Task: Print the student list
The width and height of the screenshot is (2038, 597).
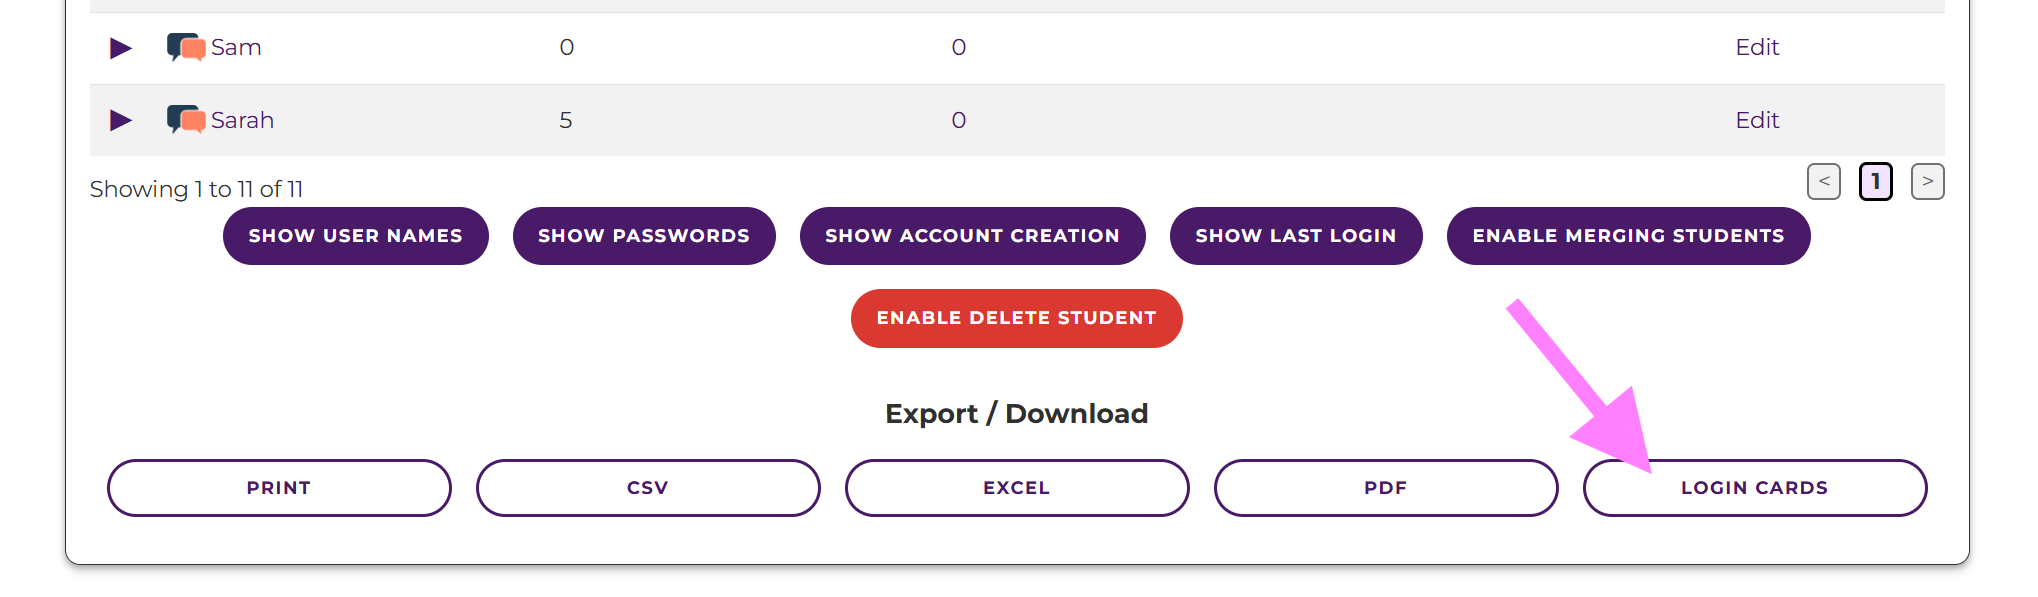Action: coord(279,488)
